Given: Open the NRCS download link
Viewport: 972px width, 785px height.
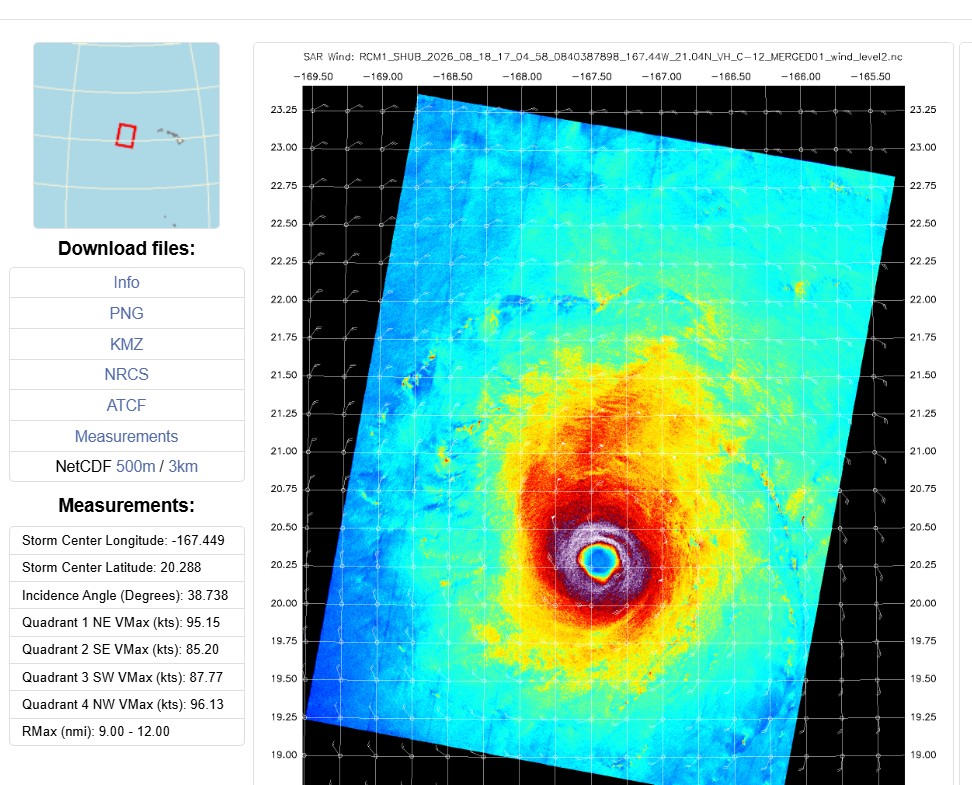Looking at the screenshot, I should [126, 375].
